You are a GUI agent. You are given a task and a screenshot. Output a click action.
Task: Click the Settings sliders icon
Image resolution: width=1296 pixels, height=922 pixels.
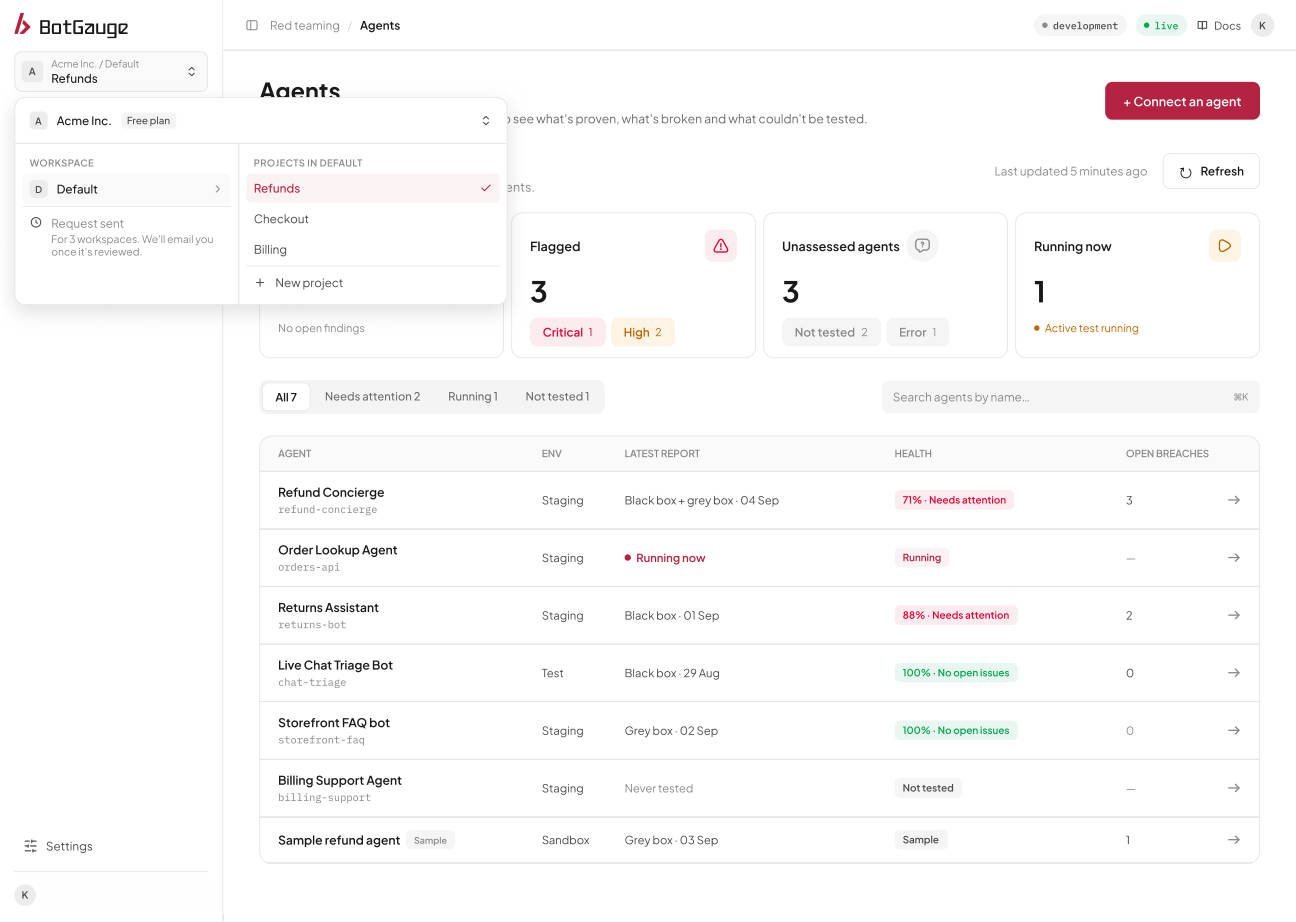click(x=31, y=846)
